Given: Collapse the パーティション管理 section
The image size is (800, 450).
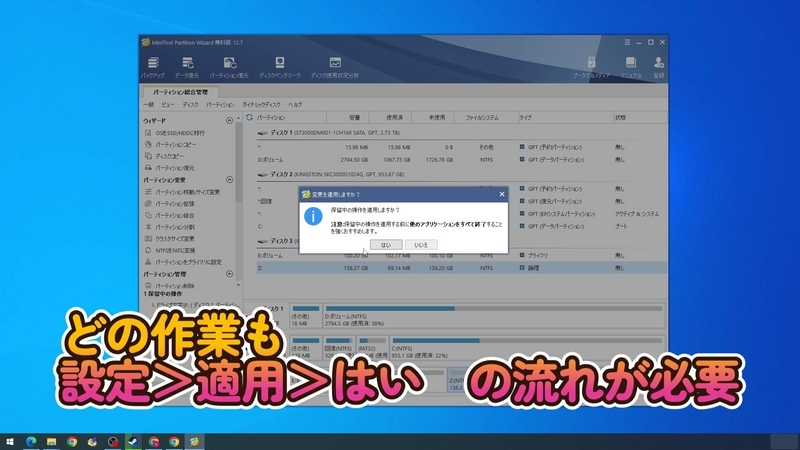Looking at the screenshot, I should tap(229, 274).
